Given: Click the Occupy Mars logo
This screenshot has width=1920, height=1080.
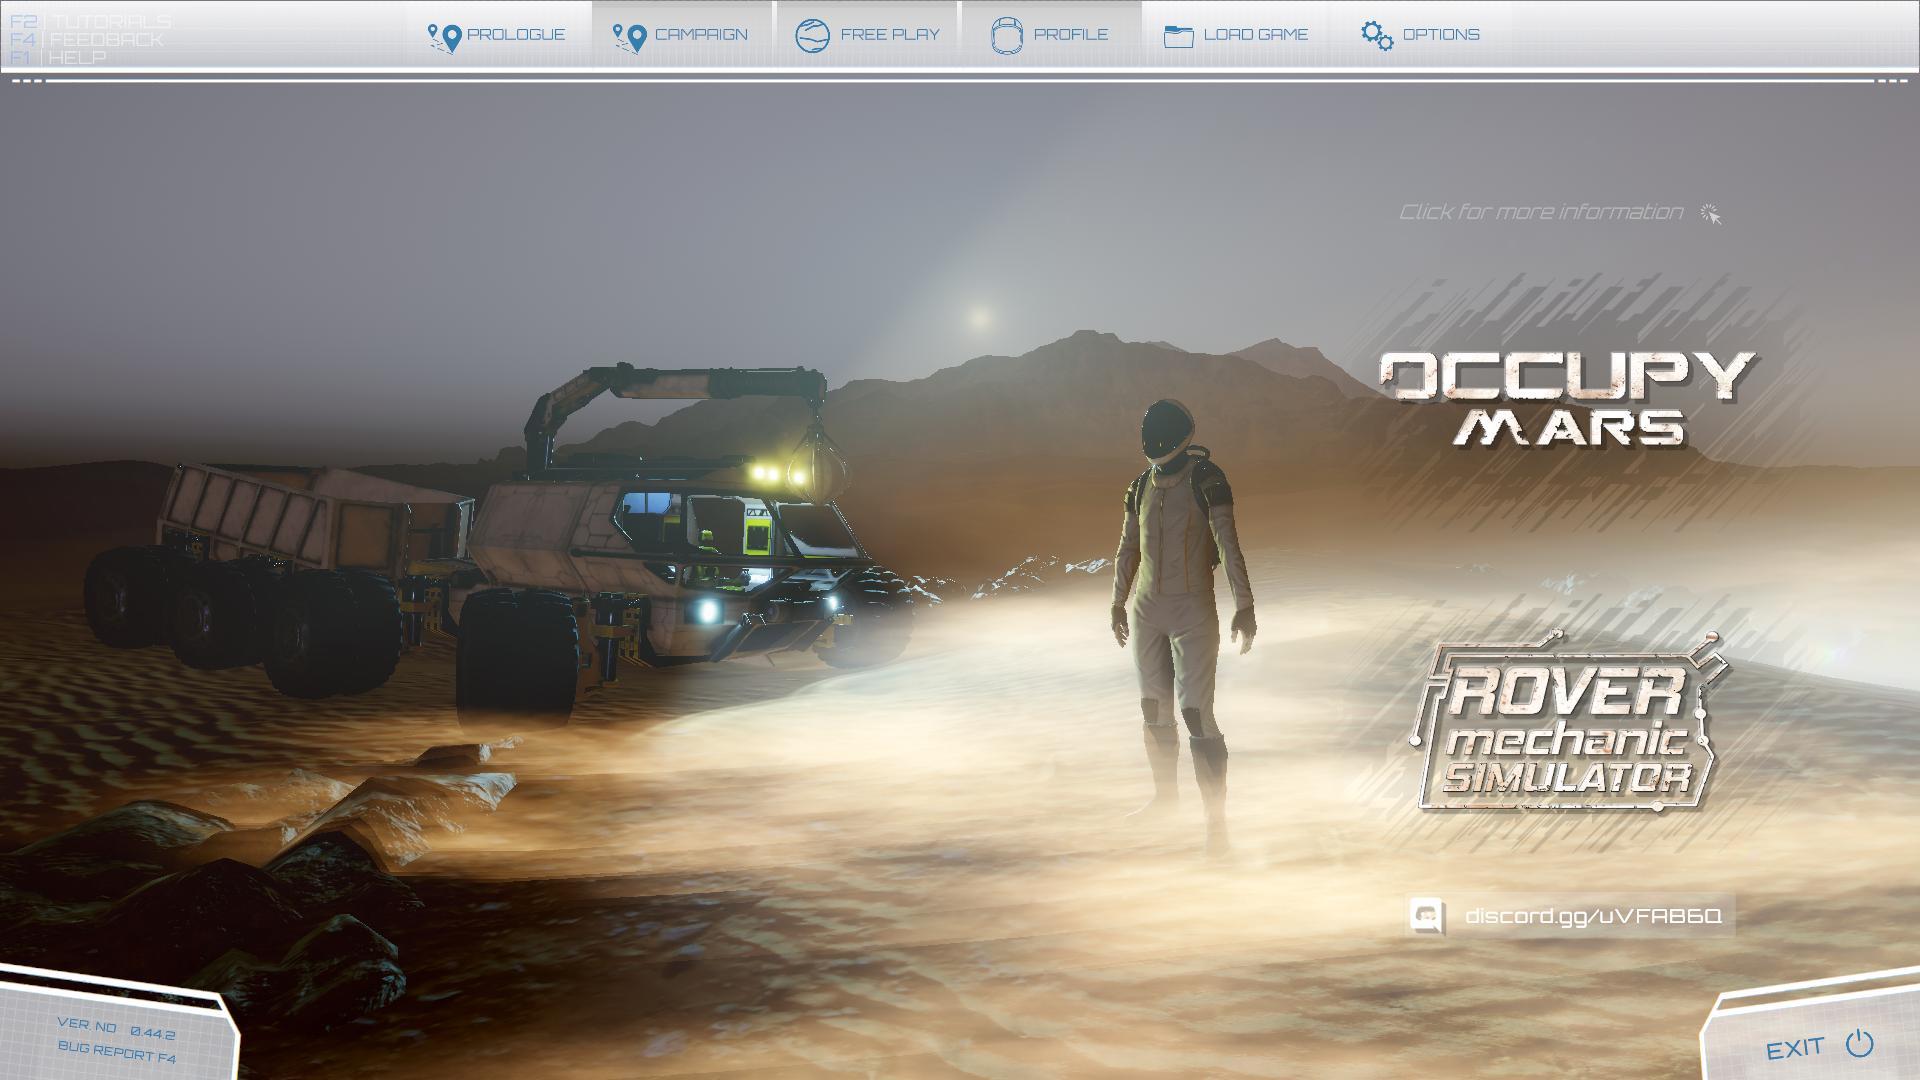Looking at the screenshot, I should point(1567,398).
